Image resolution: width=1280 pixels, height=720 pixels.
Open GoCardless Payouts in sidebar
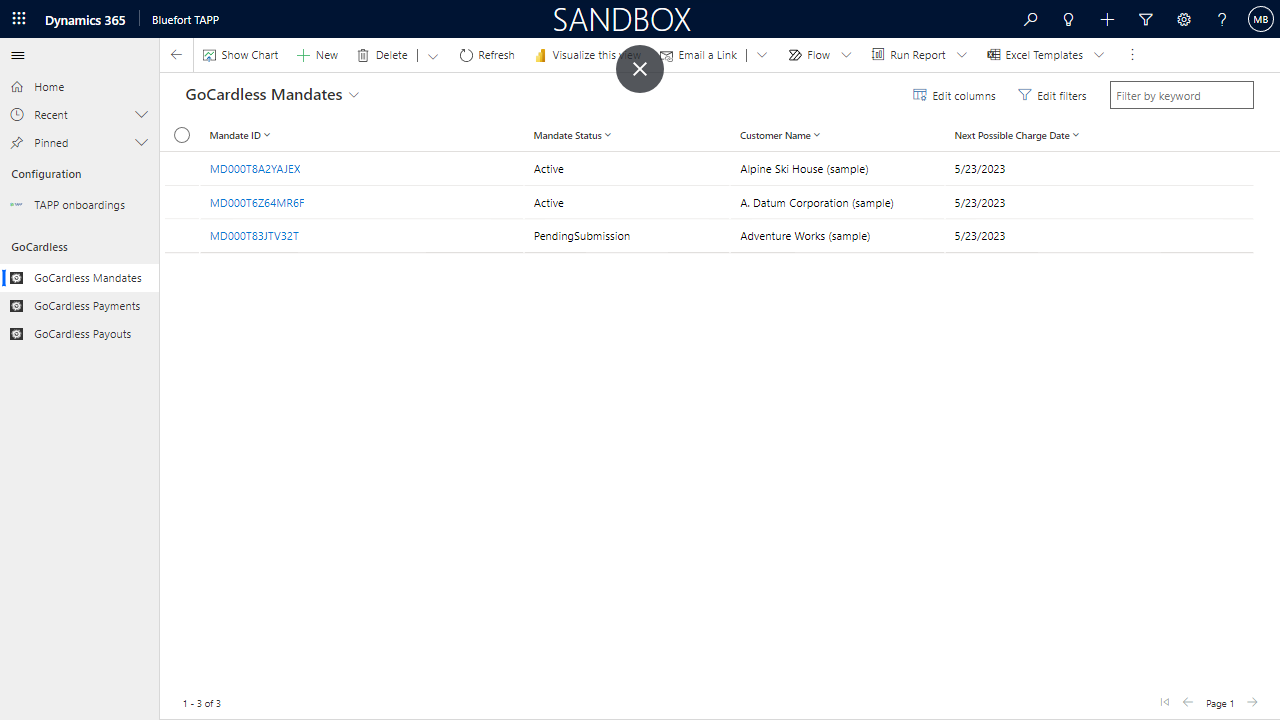pyautogui.click(x=80, y=334)
